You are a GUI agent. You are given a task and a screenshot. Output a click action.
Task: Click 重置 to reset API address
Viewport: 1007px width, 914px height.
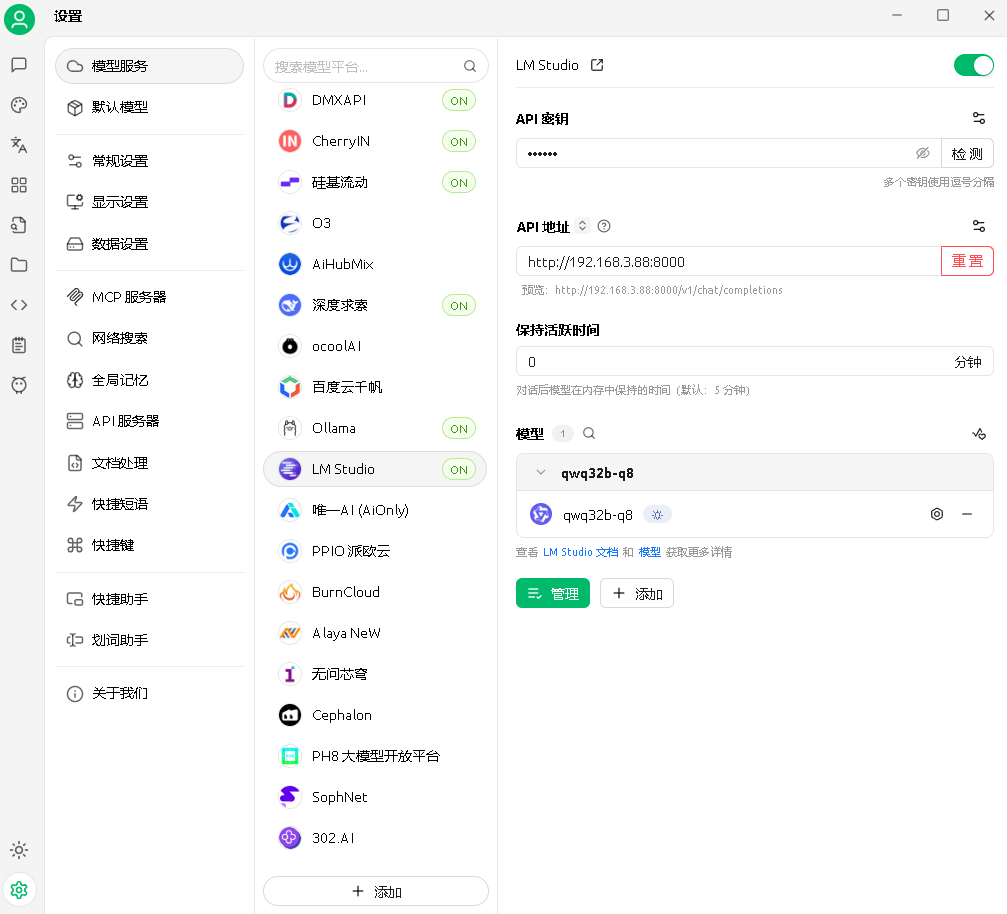click(x=967, y=261)
